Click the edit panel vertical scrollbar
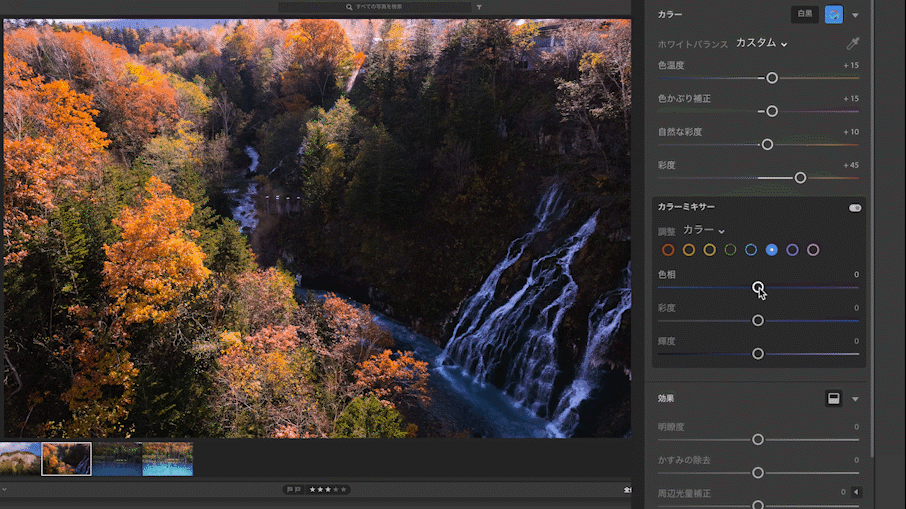Screen dimensions: 906x509 pos(871,228)
